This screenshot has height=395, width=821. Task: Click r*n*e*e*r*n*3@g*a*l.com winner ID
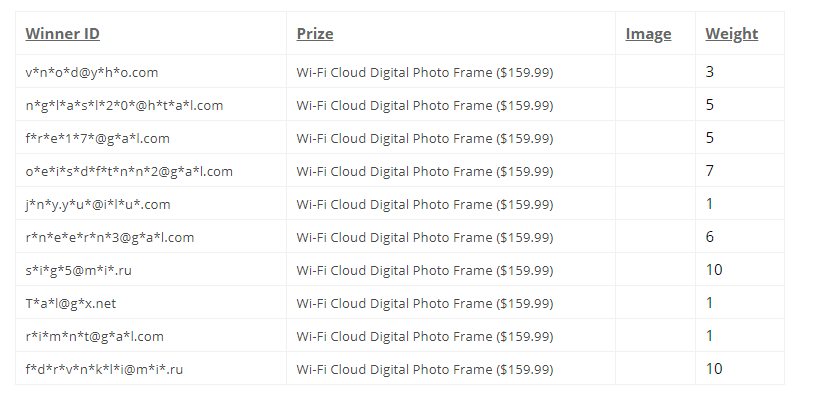[x=109, y=237]
